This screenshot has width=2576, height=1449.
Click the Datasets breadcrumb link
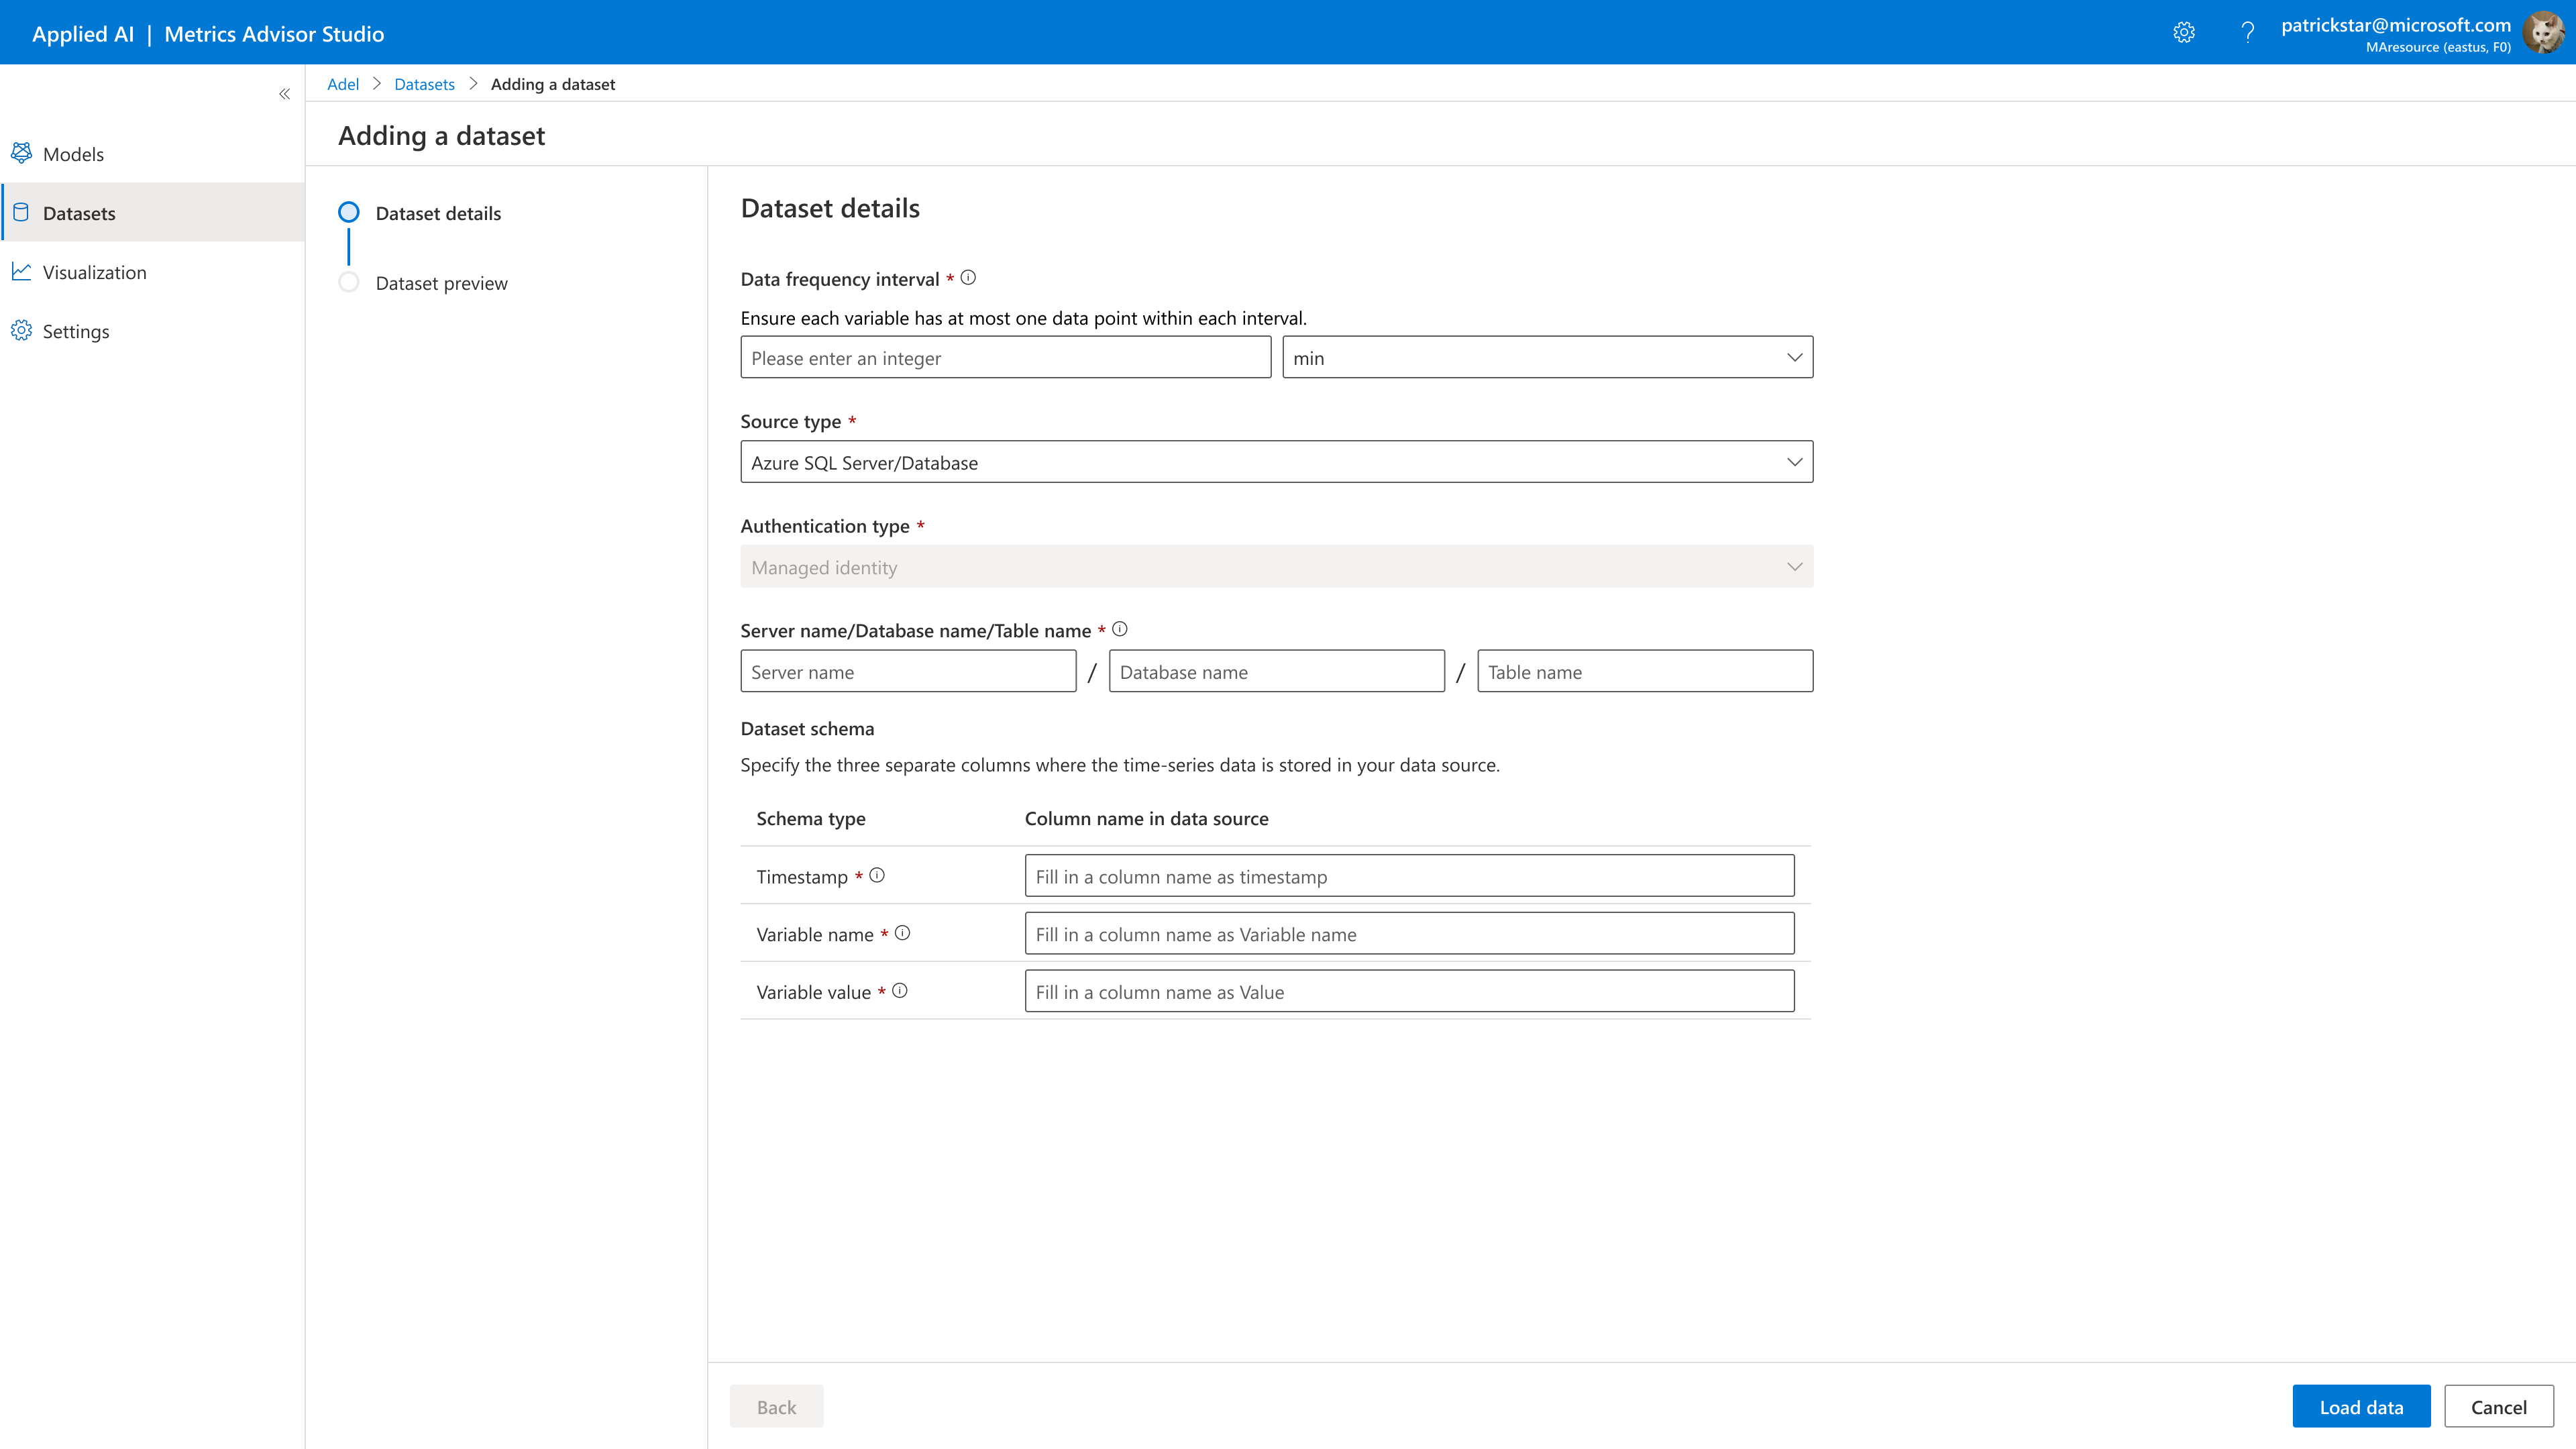[x=424, y=84]
